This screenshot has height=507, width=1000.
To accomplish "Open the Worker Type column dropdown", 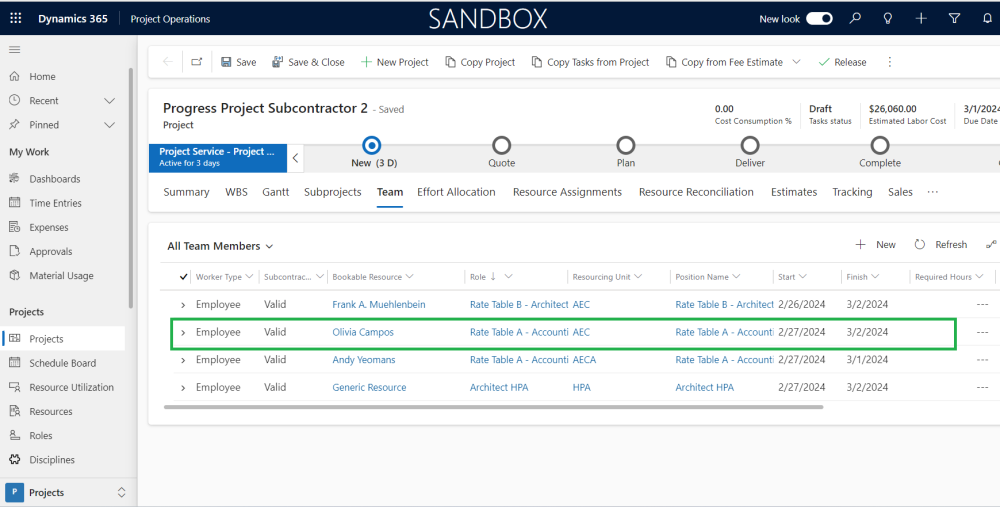I will tap(249, 277).
